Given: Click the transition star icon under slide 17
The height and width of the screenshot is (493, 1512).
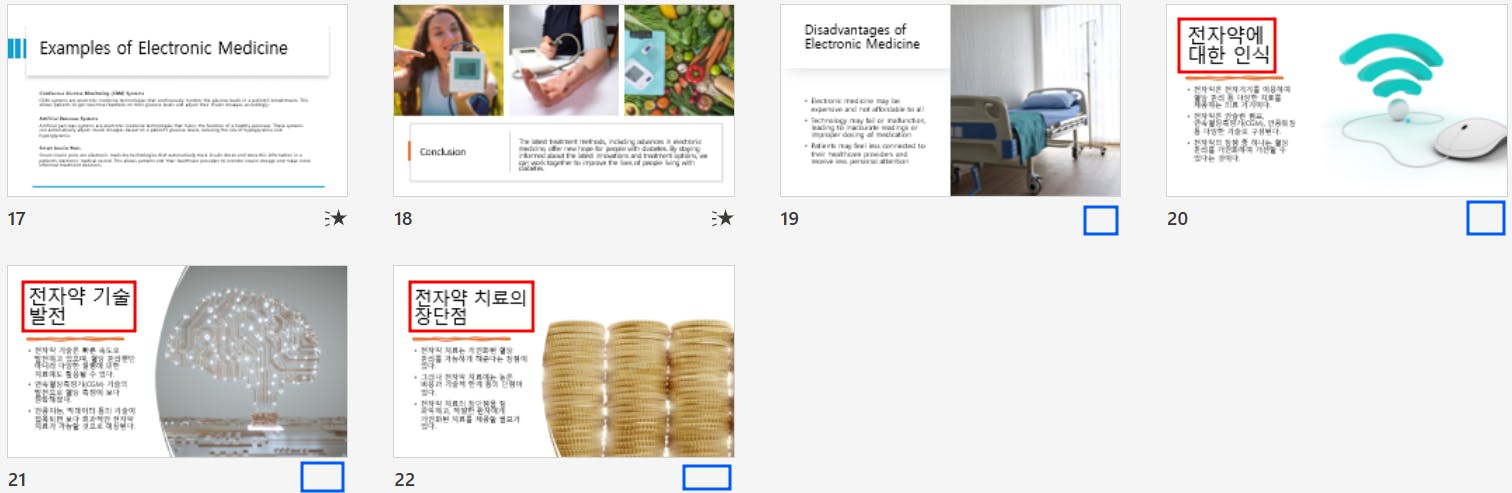Looking at the screenshot, I should (336, 218).
